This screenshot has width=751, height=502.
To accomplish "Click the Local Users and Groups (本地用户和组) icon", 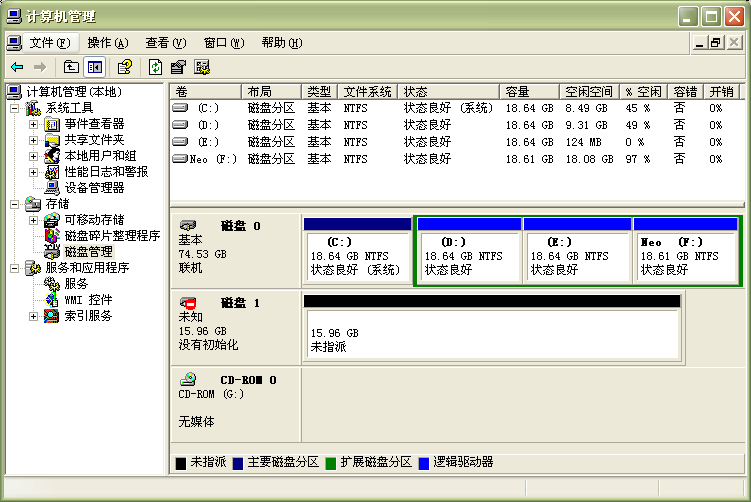I will 52,156.
